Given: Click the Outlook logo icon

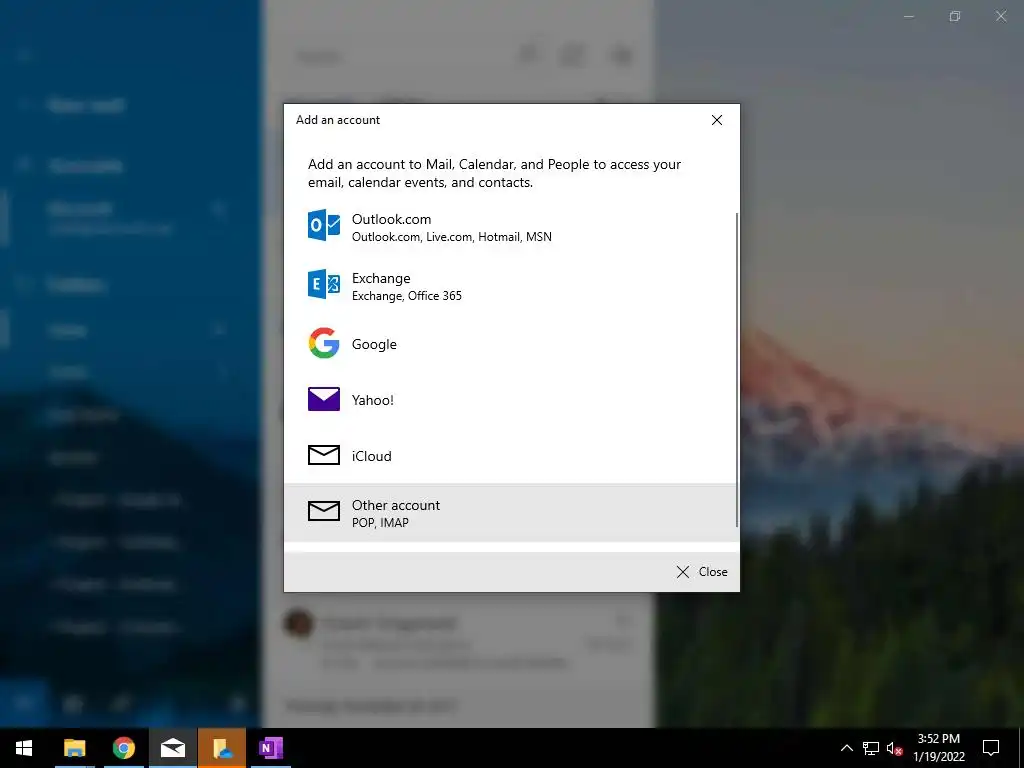Looking at the screenshot, I should [x=324, y=225].
